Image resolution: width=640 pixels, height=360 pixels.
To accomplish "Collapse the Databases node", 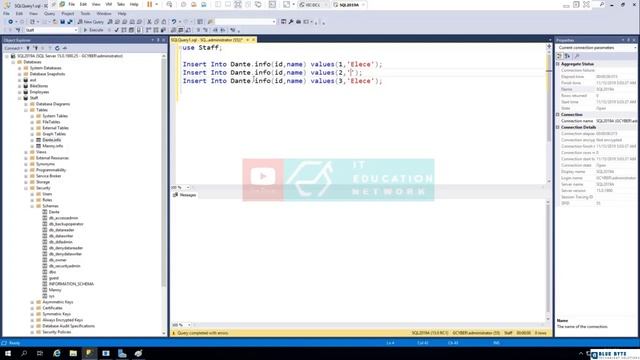I will [x=13, y=62].
